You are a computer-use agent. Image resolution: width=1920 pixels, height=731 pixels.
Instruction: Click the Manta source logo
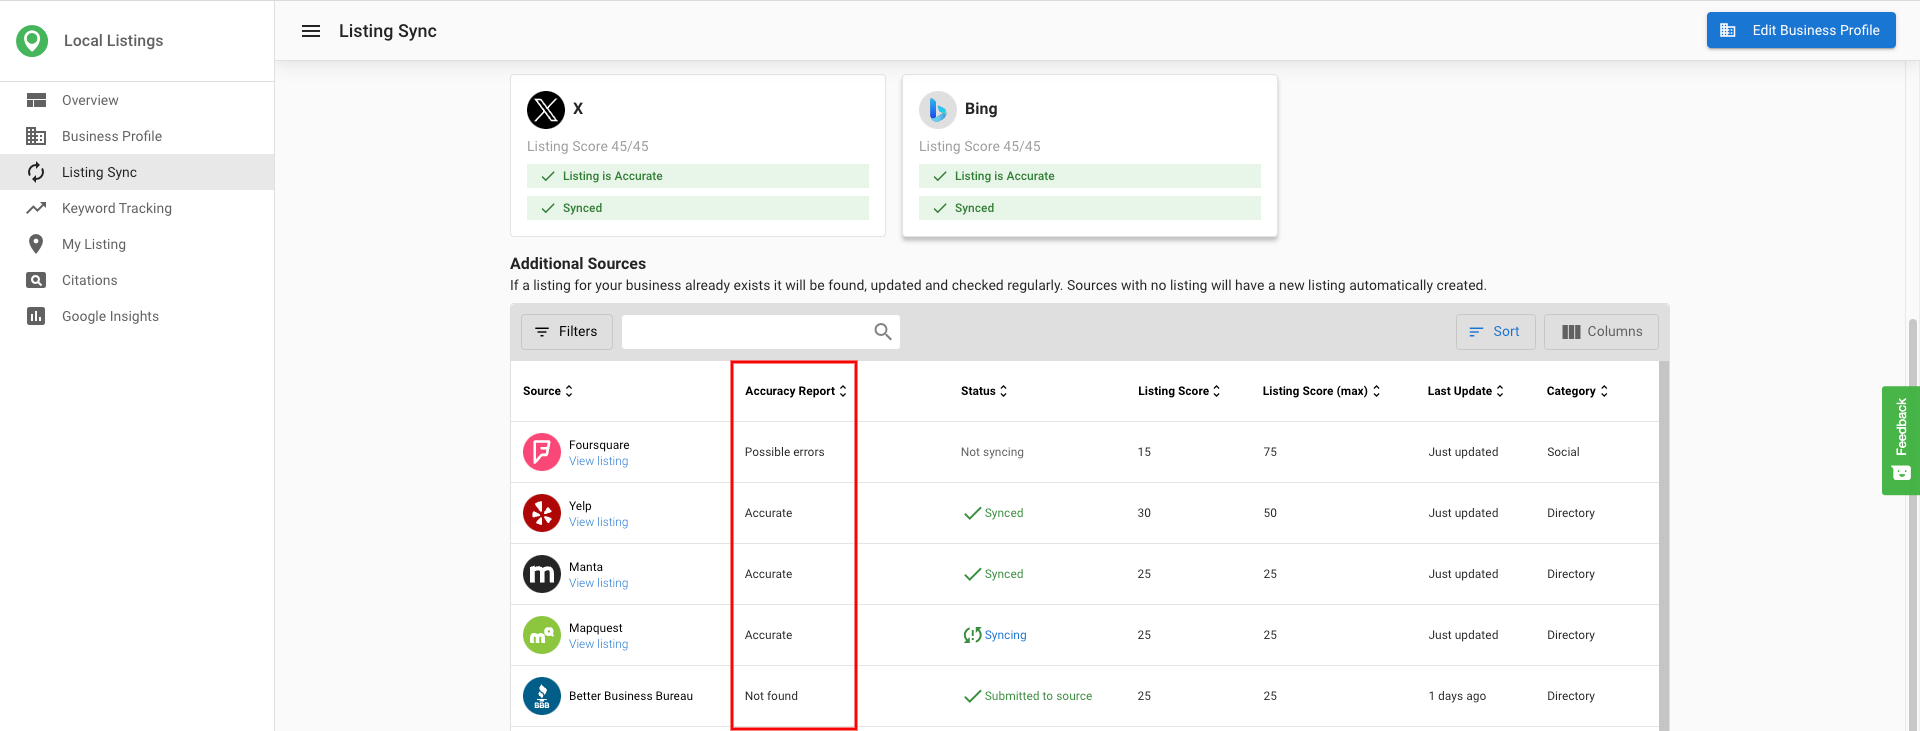(x=541, y=574)
